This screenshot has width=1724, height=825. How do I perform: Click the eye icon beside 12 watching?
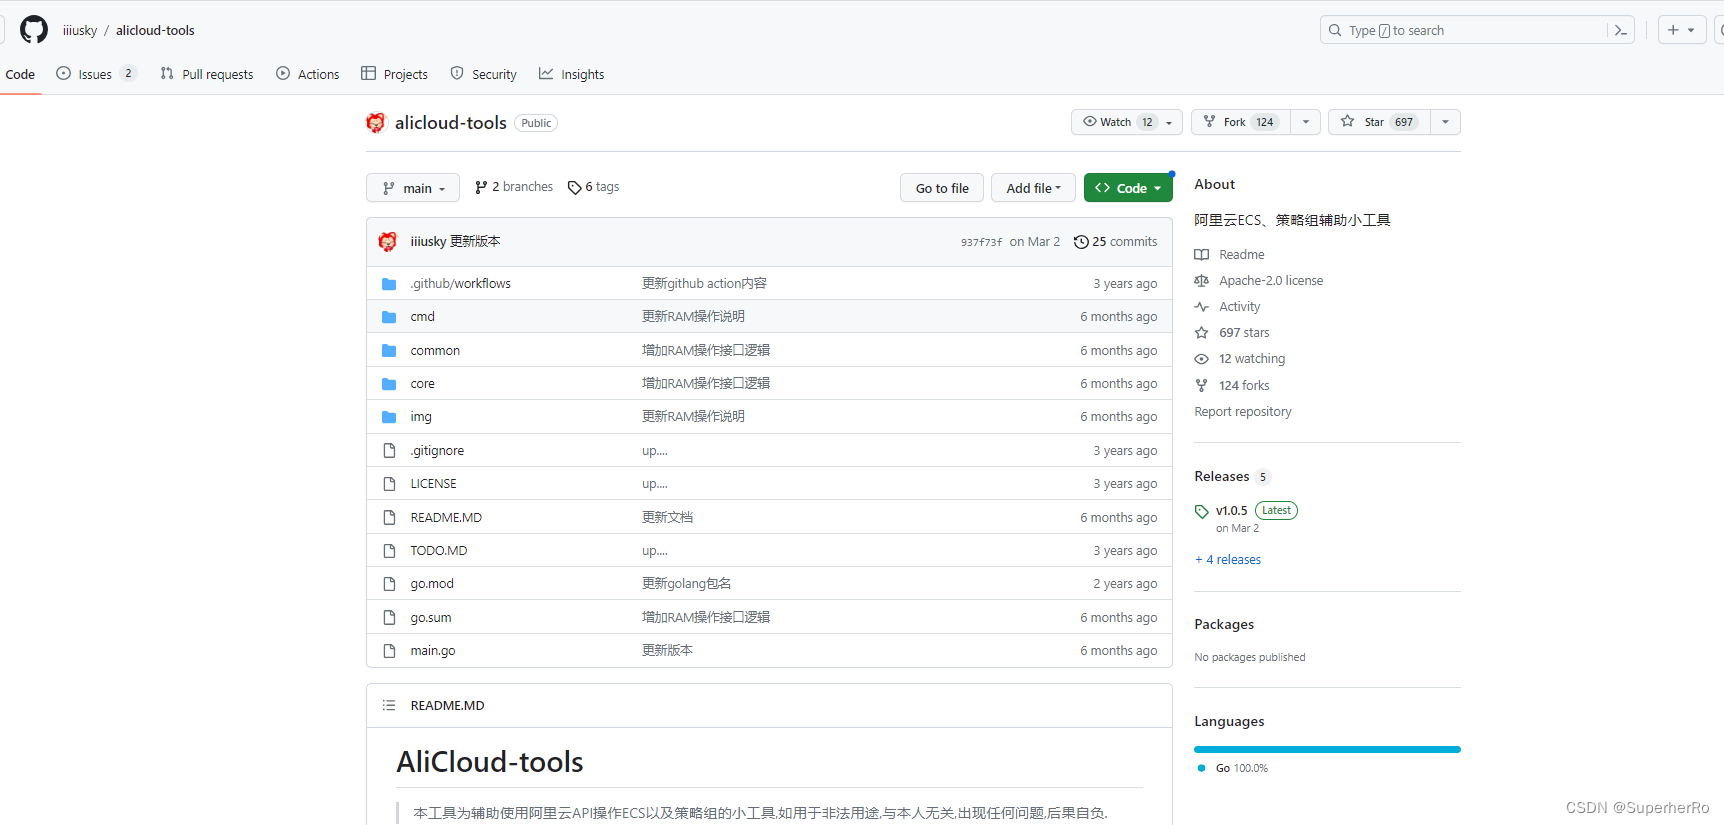point(1202,359)
